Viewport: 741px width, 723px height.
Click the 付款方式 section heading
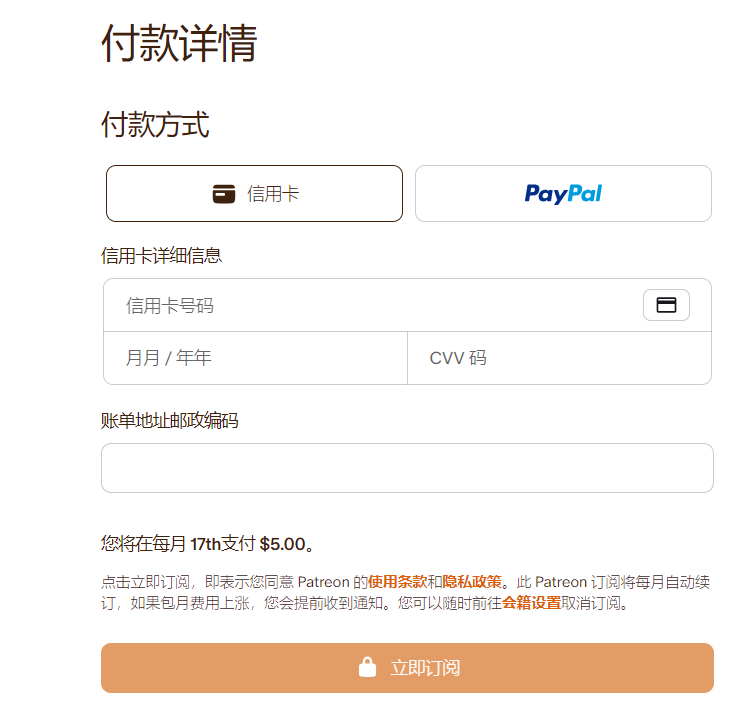tap(155, 124)
